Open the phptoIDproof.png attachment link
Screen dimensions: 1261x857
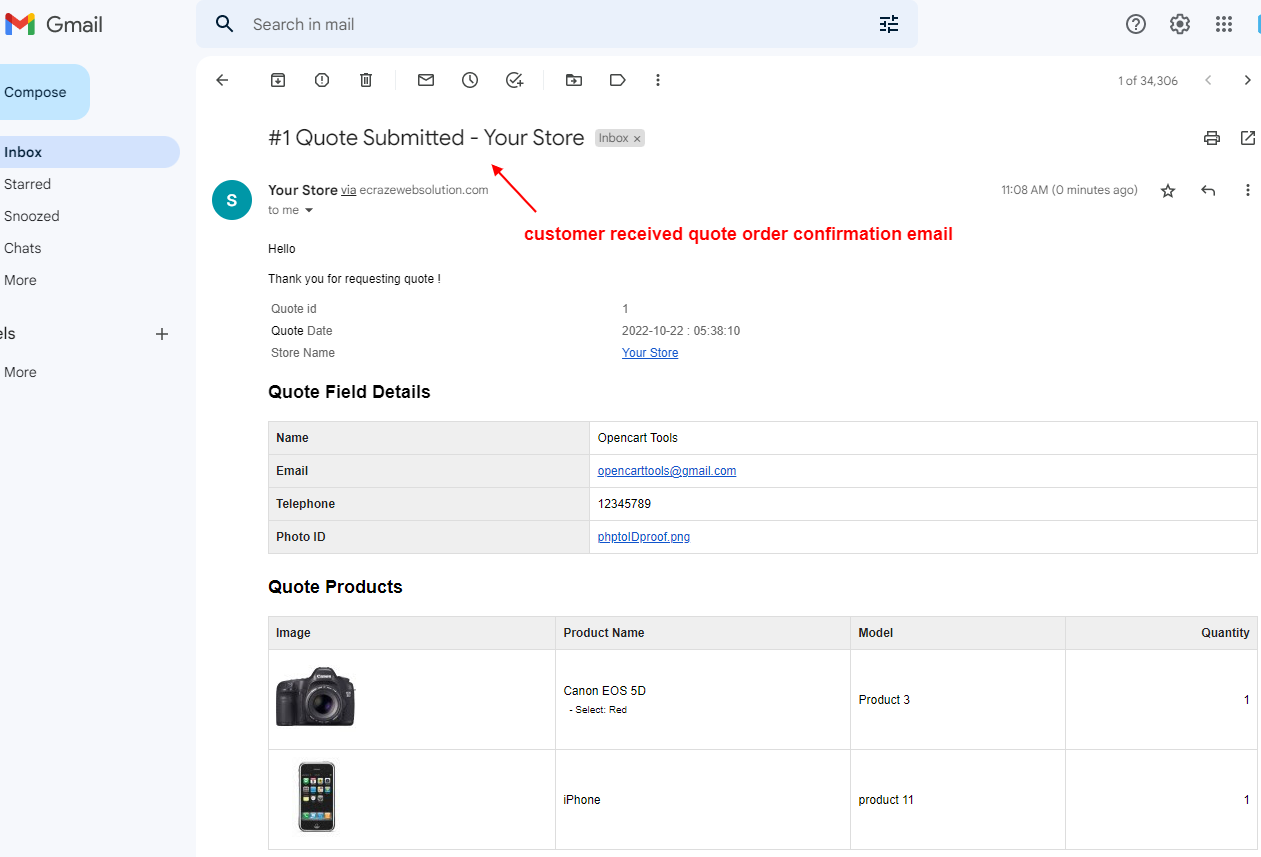click(x=643, y=537)
